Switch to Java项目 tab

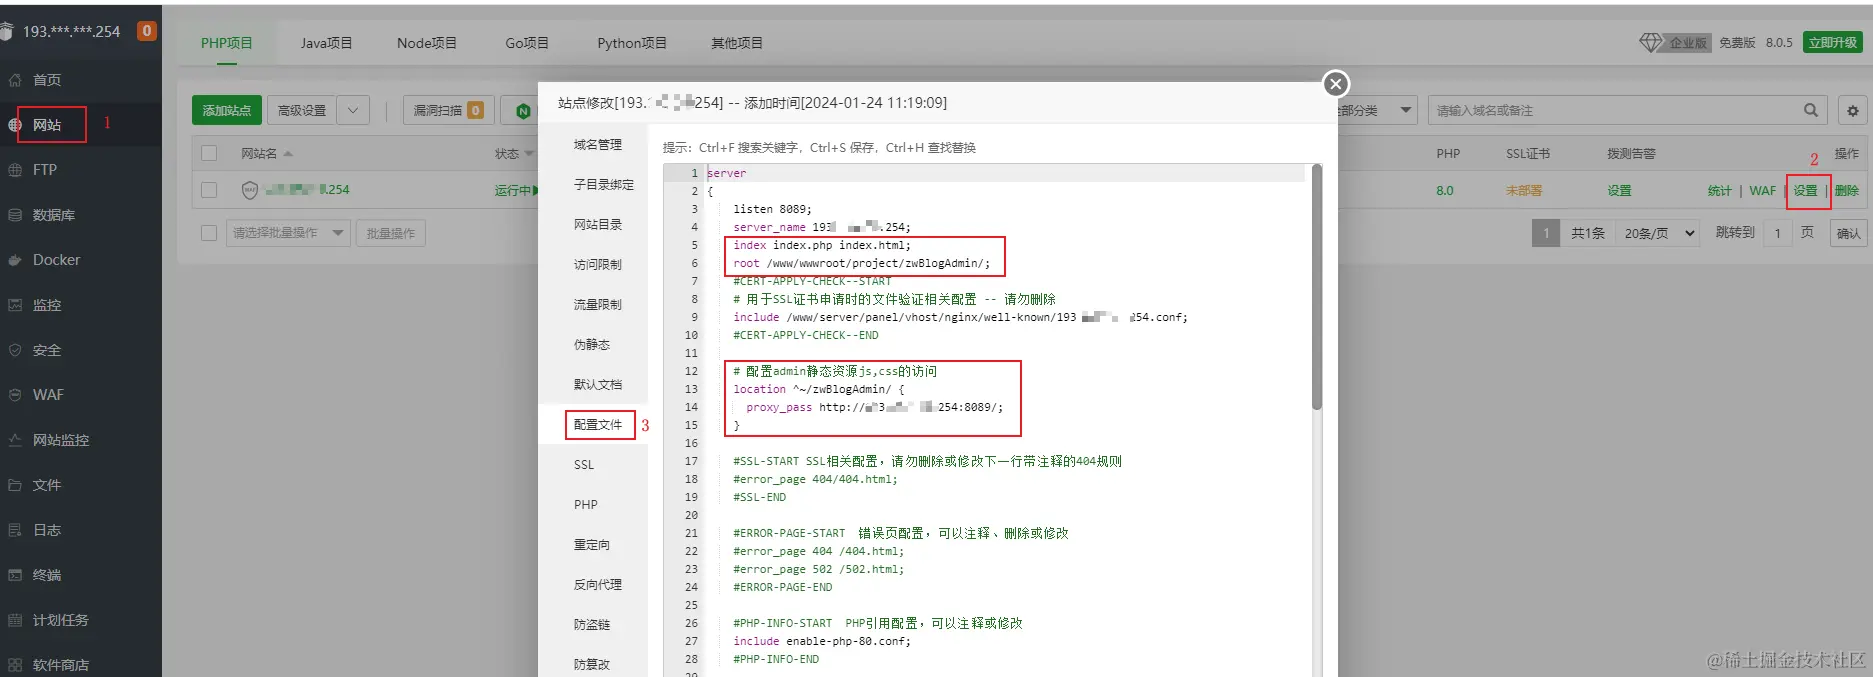coord(327,43)
